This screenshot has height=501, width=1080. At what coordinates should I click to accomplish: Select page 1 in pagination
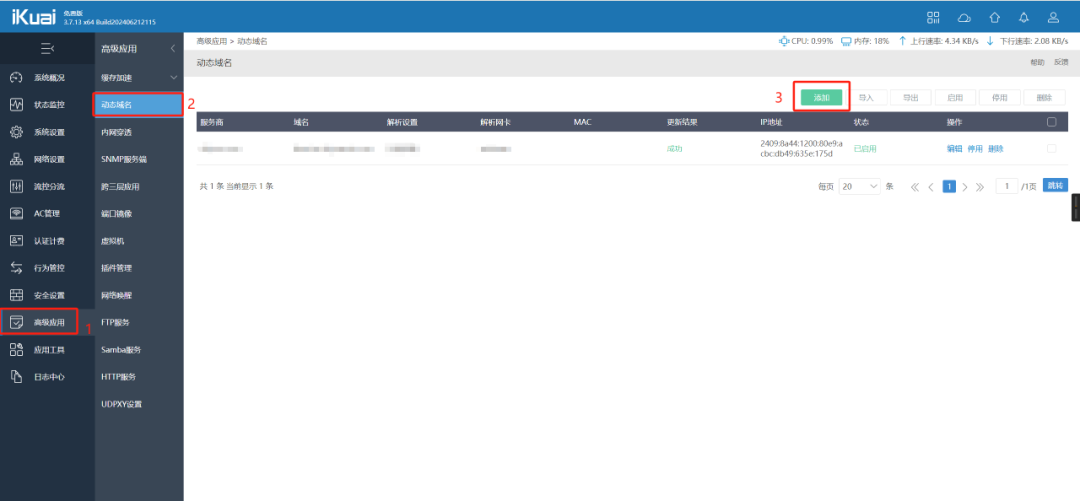949,186
